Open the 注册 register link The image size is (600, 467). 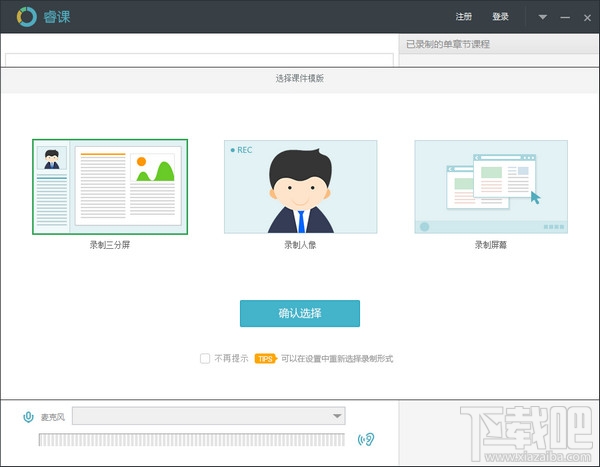(x=463, y=17)
